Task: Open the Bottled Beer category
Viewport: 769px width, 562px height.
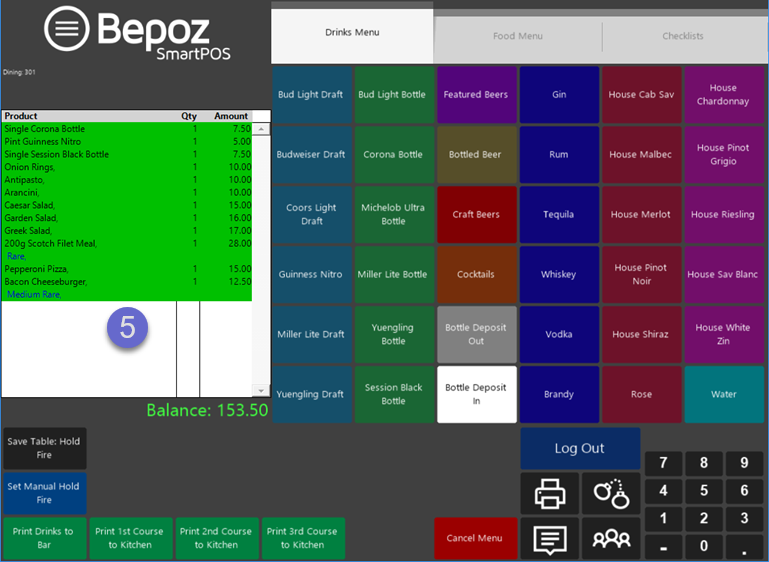Action: (x=477, y=154)
